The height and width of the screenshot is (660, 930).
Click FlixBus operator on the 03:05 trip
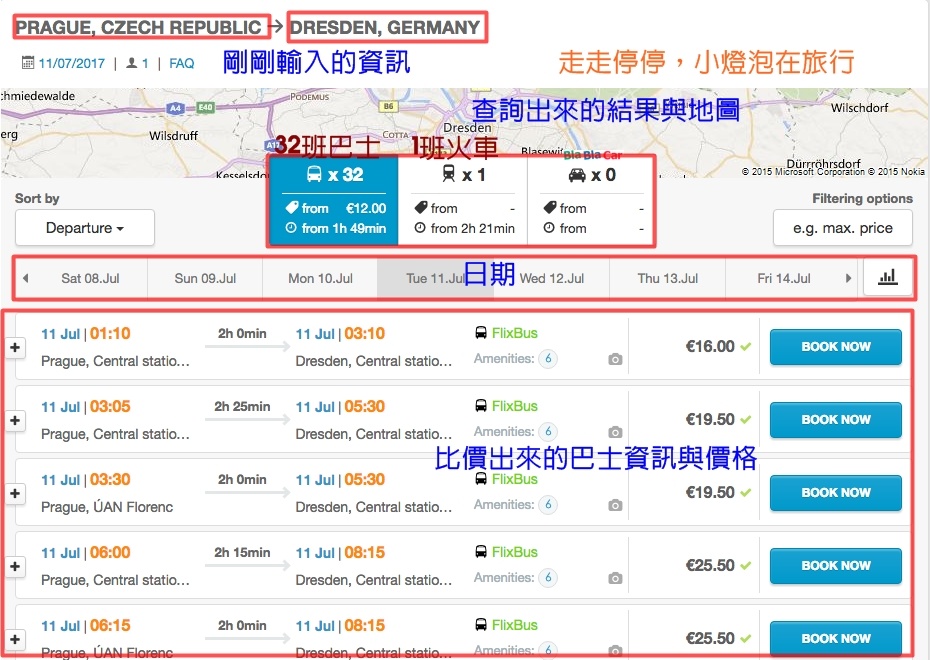514,406
